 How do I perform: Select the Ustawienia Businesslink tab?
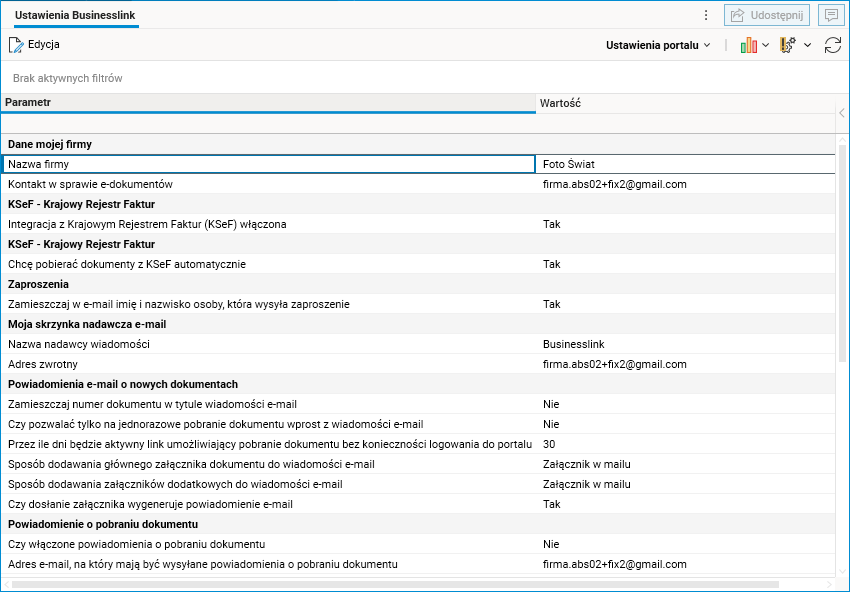click(x=76, y=16)
